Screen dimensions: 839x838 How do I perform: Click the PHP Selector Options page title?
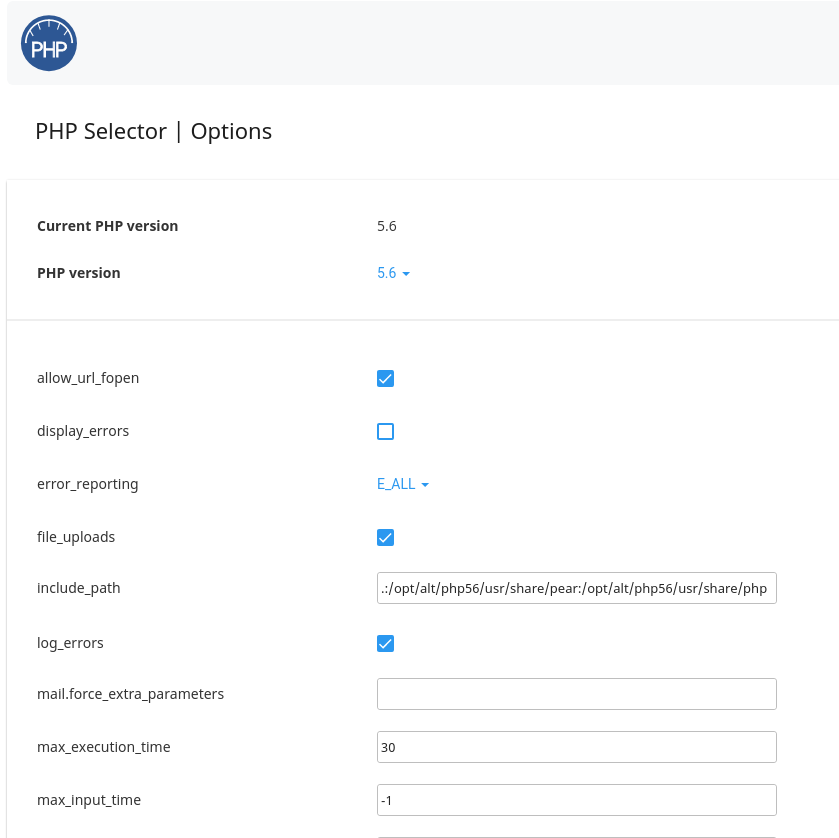153,131
